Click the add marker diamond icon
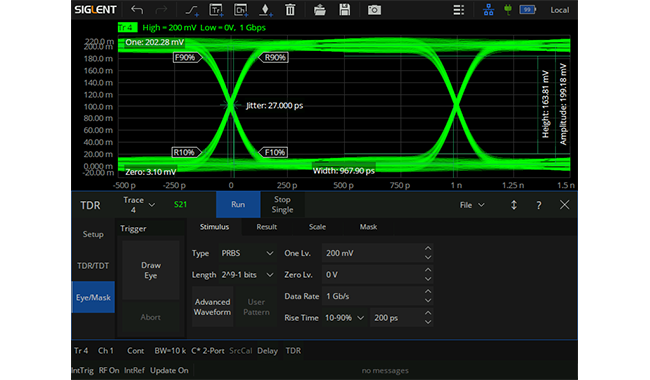Screen dimensions: 650x380 tap(265, 10)
